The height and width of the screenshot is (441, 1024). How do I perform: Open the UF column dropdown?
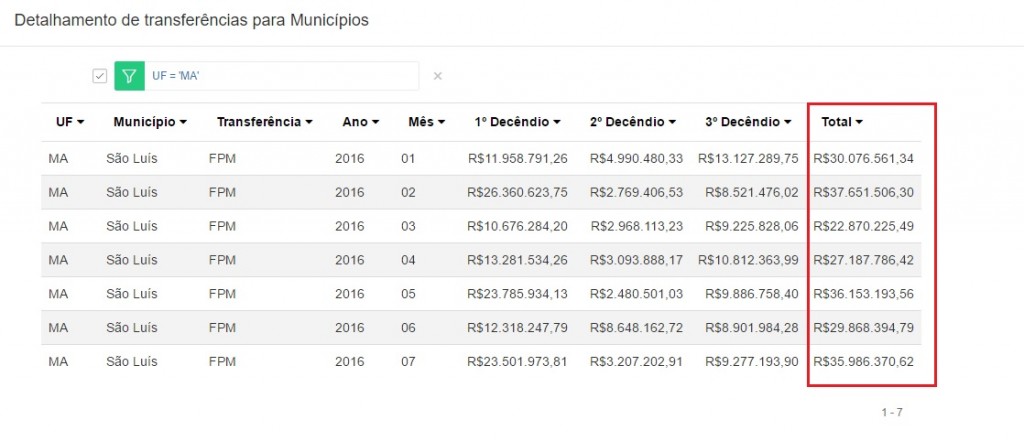[x=70, y=122]
